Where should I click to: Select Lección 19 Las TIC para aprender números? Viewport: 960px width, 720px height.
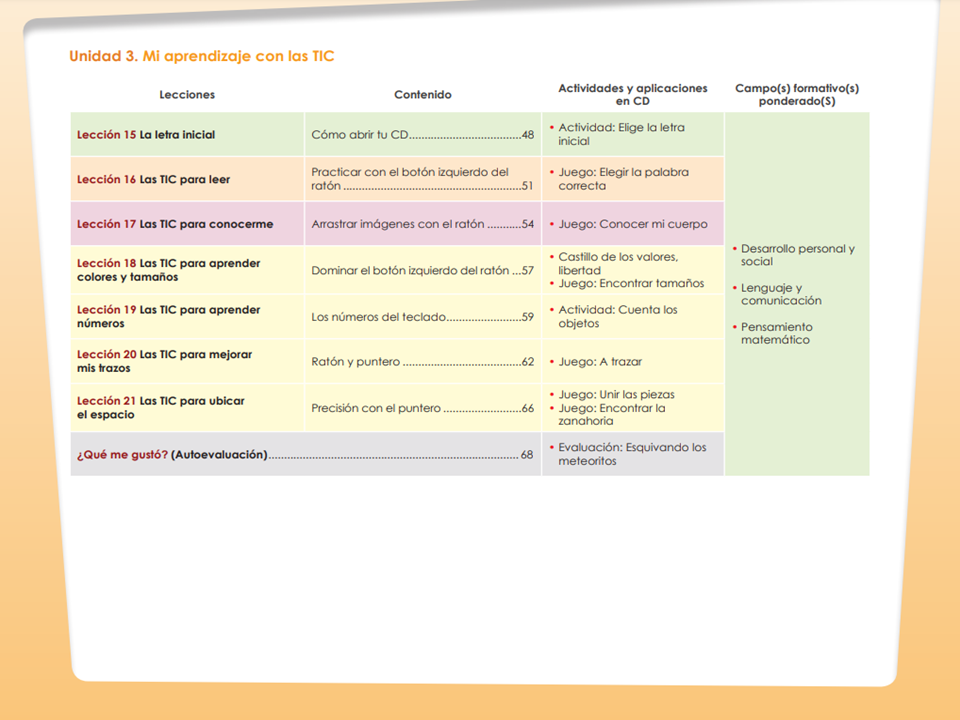(x=168, y=317)
